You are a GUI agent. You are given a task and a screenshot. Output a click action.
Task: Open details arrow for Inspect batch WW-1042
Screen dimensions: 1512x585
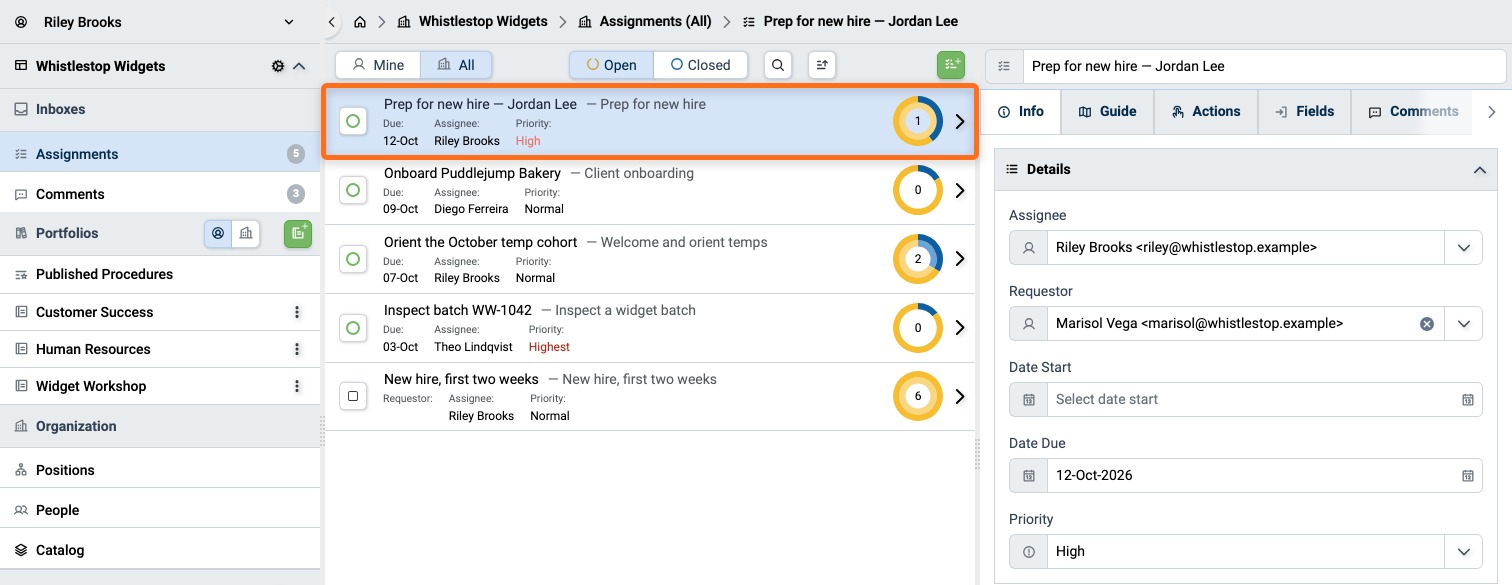[960, 328]
